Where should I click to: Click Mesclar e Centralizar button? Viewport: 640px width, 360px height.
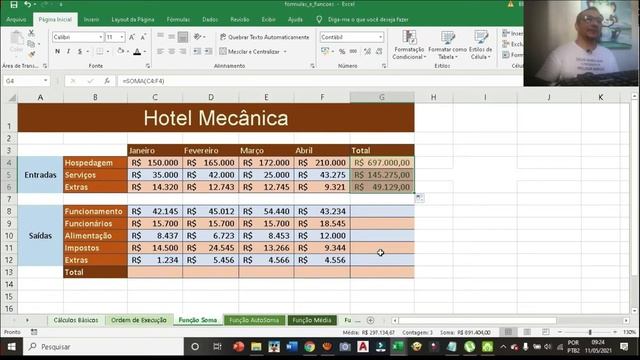(x=249, y=51)
